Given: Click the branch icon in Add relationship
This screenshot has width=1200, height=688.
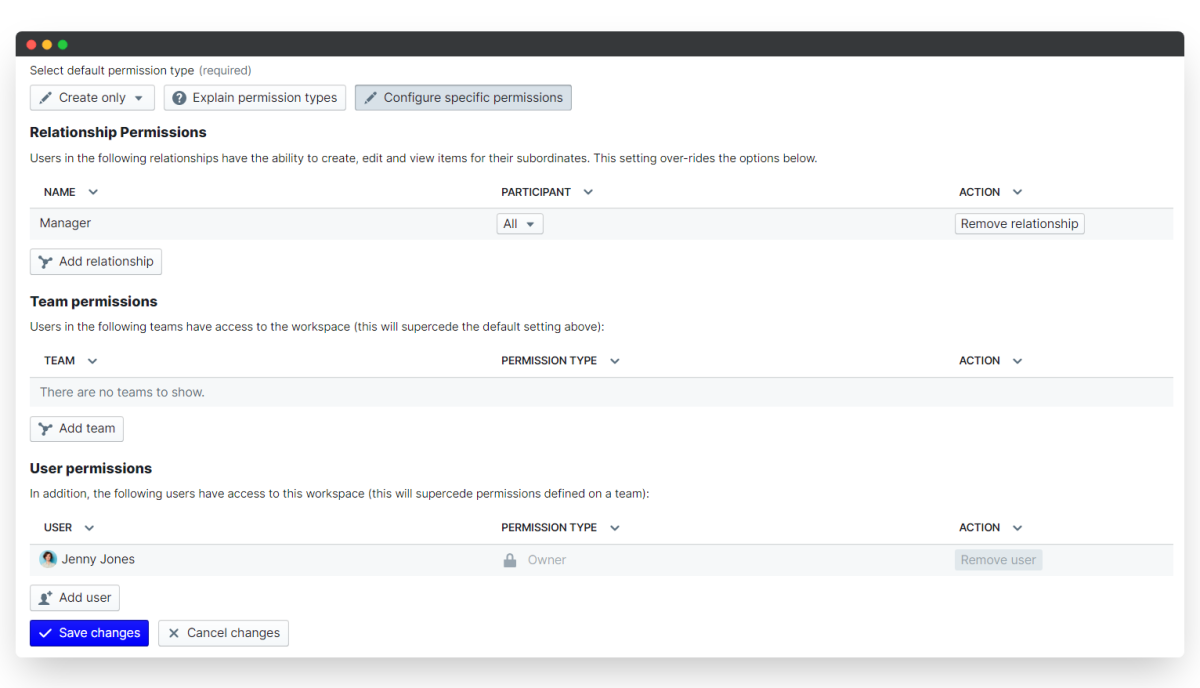Looking at the screenshot, I should [45, 262].
